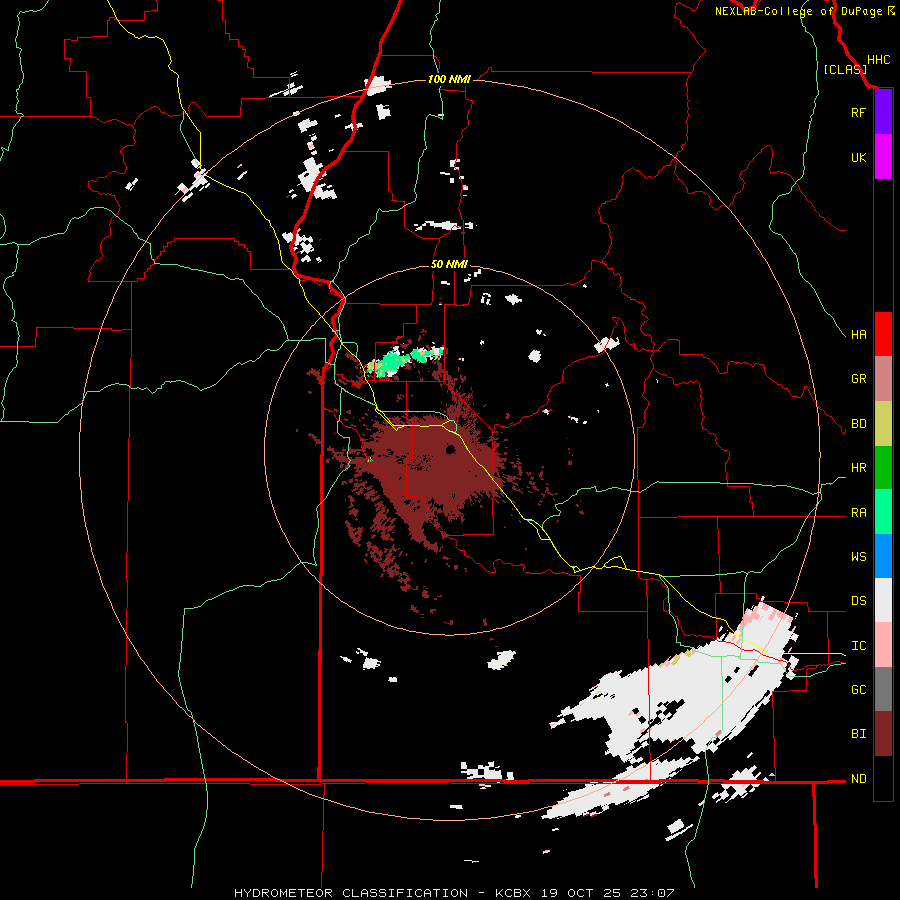Click the DS legend label
This screenshot has width=900, height=900.
tap(858, 601)
